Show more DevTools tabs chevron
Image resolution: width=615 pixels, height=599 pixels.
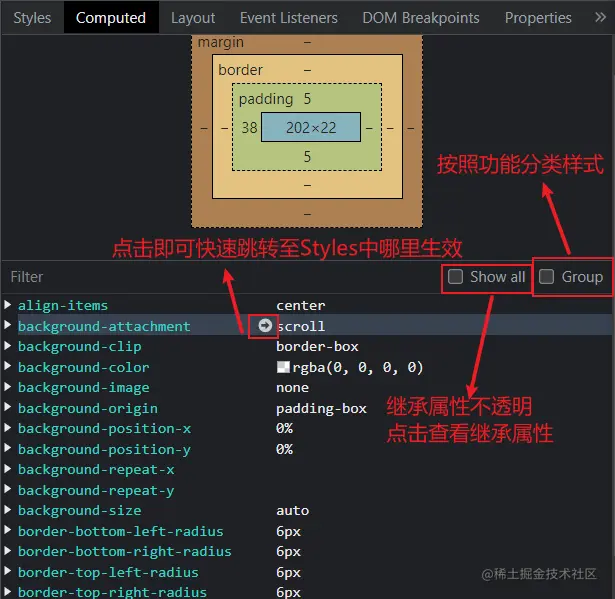pyautogui.click(x=600, y=17)
